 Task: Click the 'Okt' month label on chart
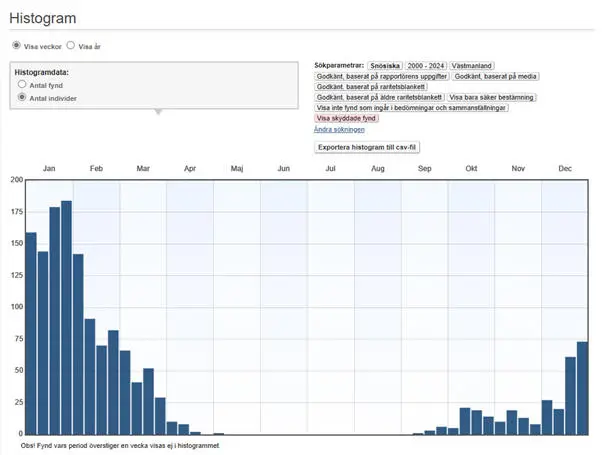471,169
